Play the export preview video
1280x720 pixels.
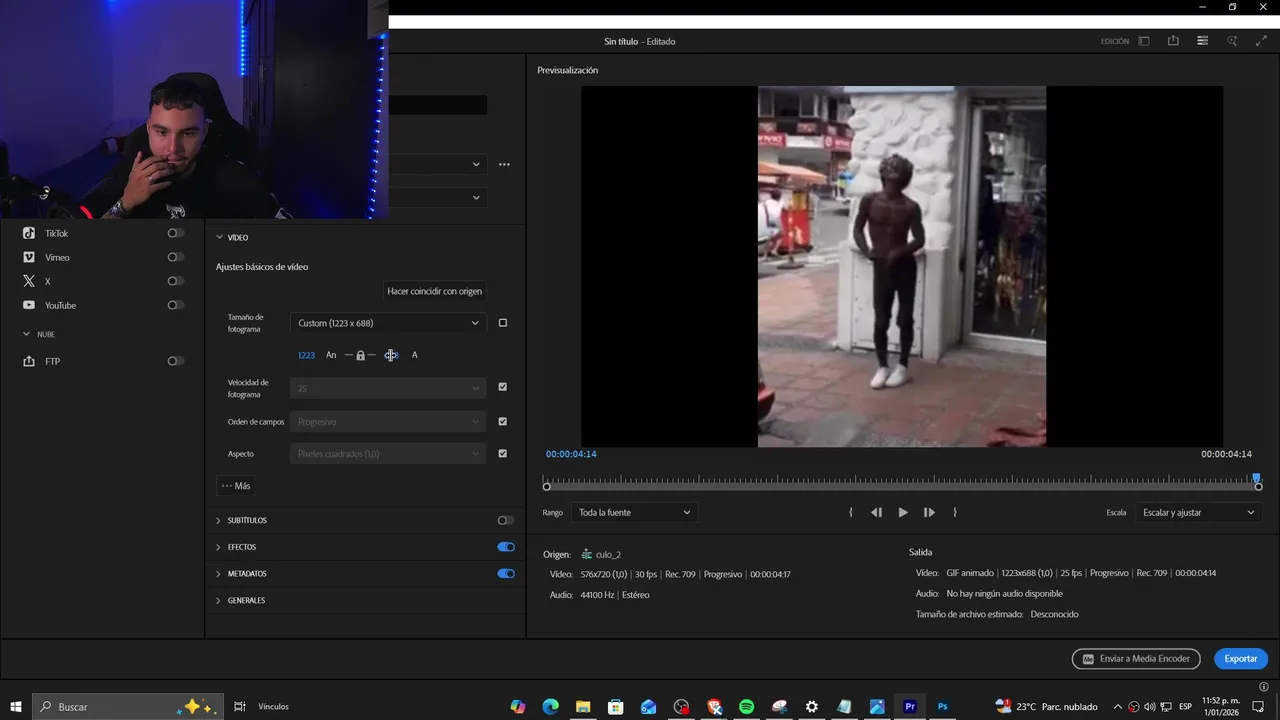pyautogui.click(x=903, y=512)
